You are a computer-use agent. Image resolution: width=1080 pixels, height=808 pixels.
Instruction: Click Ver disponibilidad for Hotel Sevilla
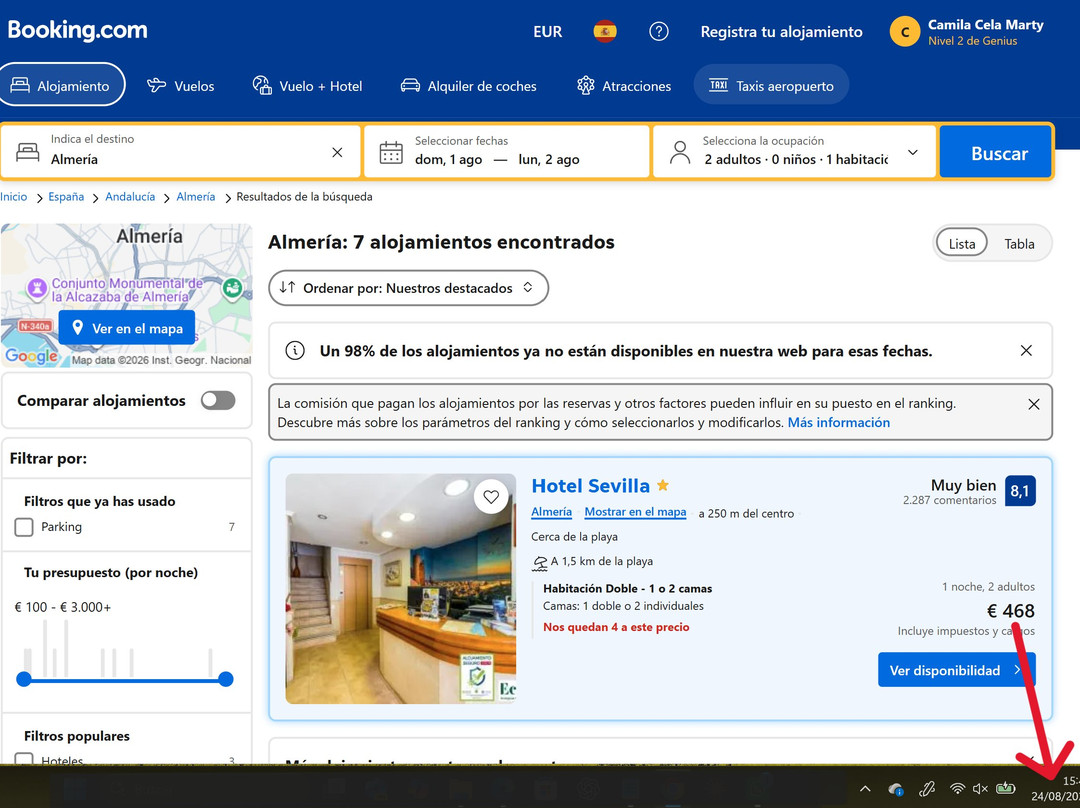point(956,670)
